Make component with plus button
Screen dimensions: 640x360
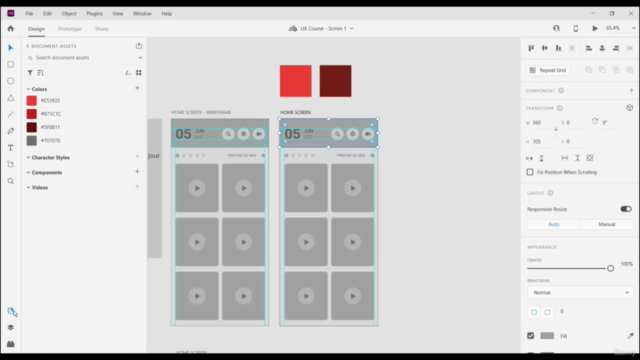631,90
